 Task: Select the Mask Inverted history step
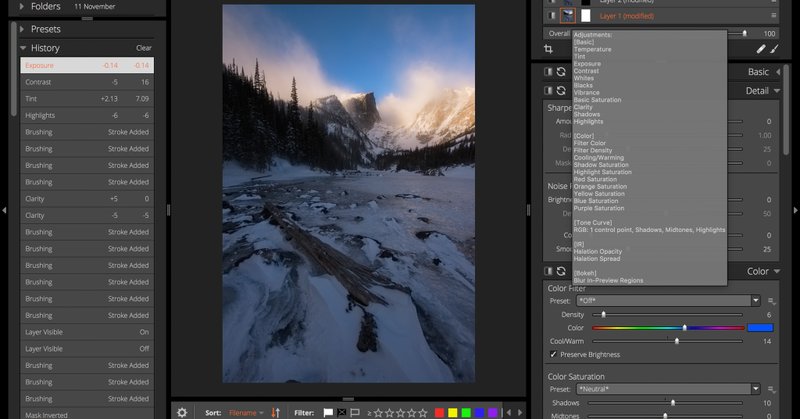click(x=87, y=414)
